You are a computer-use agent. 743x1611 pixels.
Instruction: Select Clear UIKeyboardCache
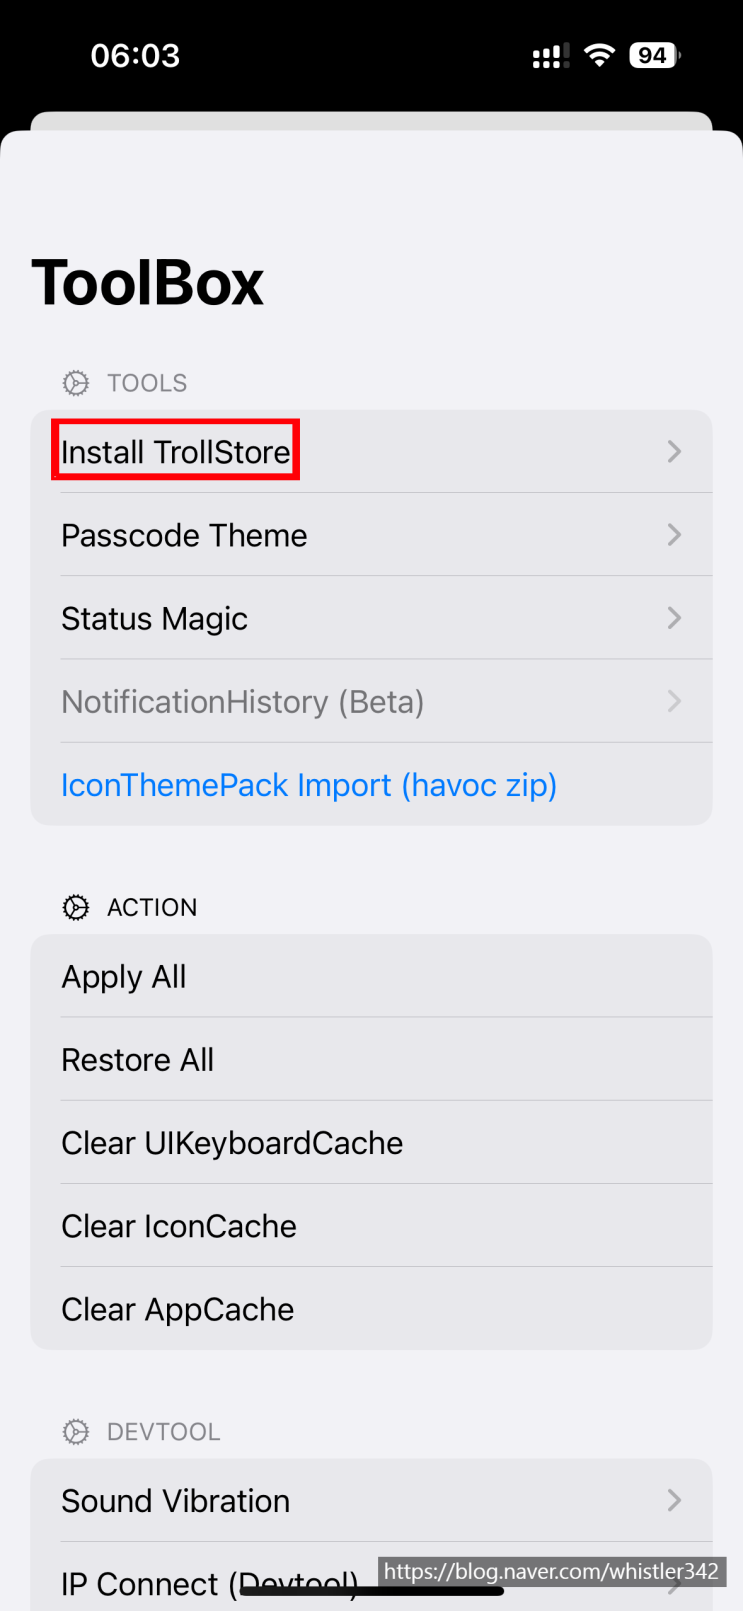[x=232, y=1143]
